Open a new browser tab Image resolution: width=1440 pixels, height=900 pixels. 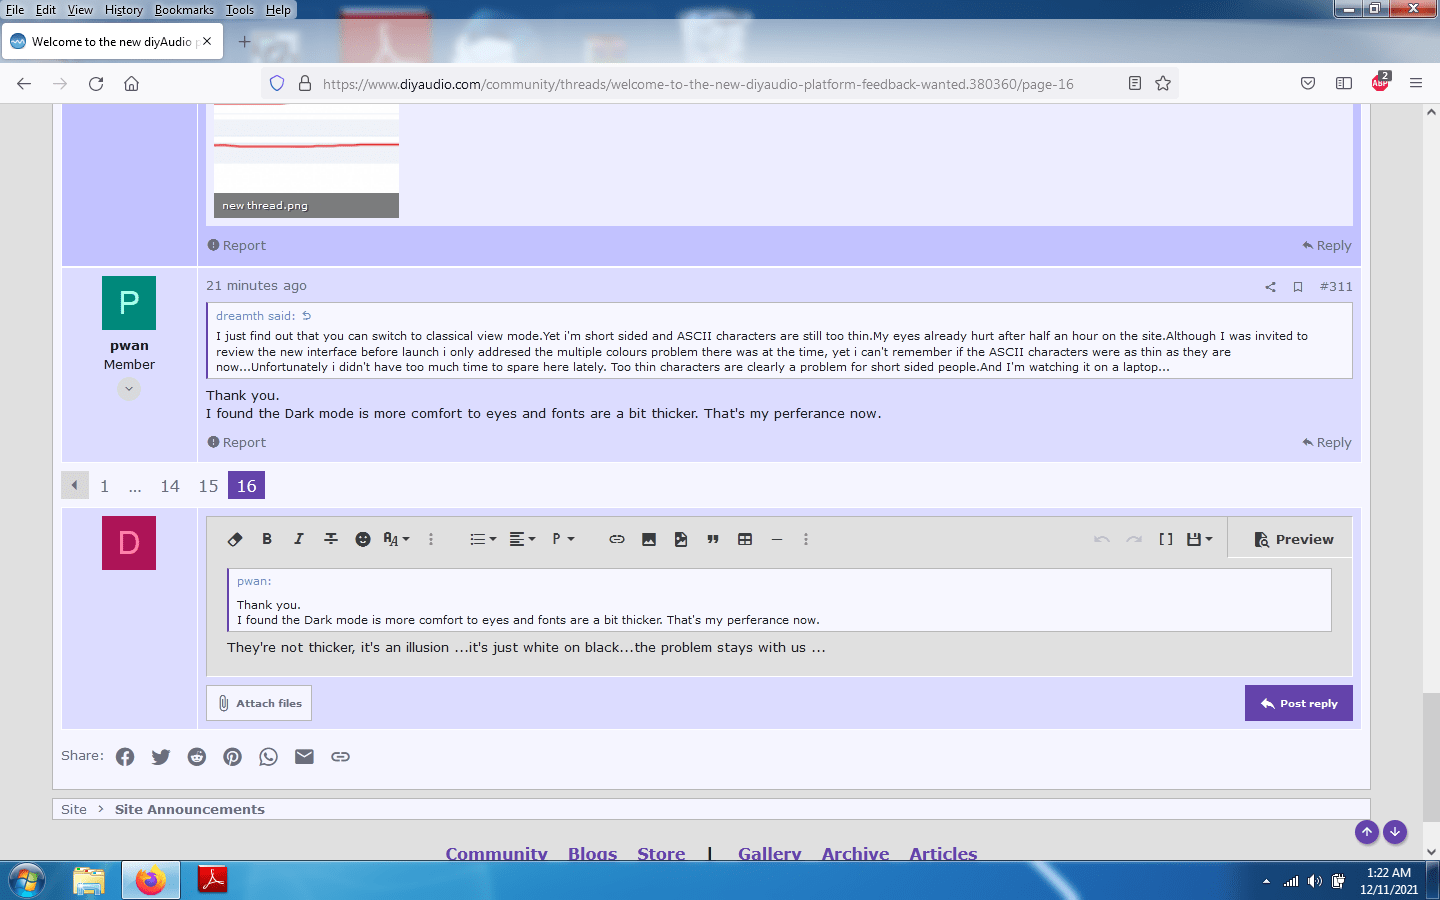(x=244, y=42)
